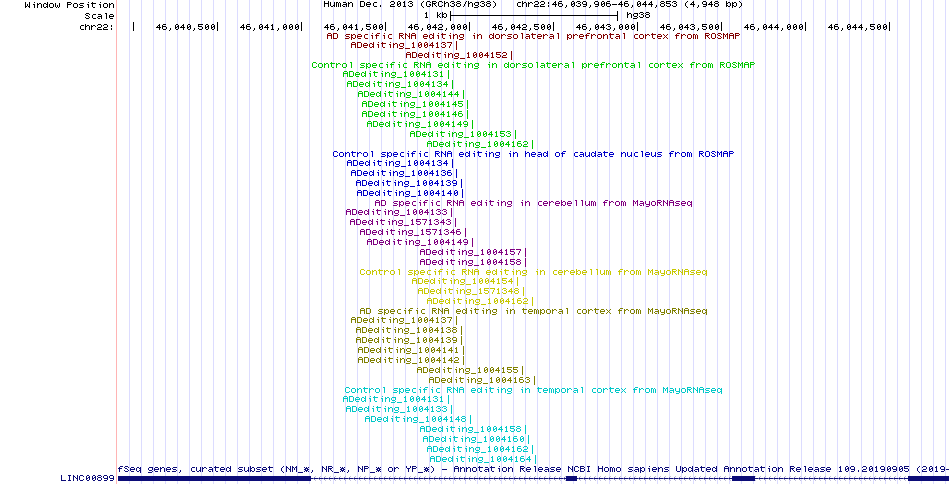Click the Window Position label
This screenshot has height=484, width=950.
(70, 5)
